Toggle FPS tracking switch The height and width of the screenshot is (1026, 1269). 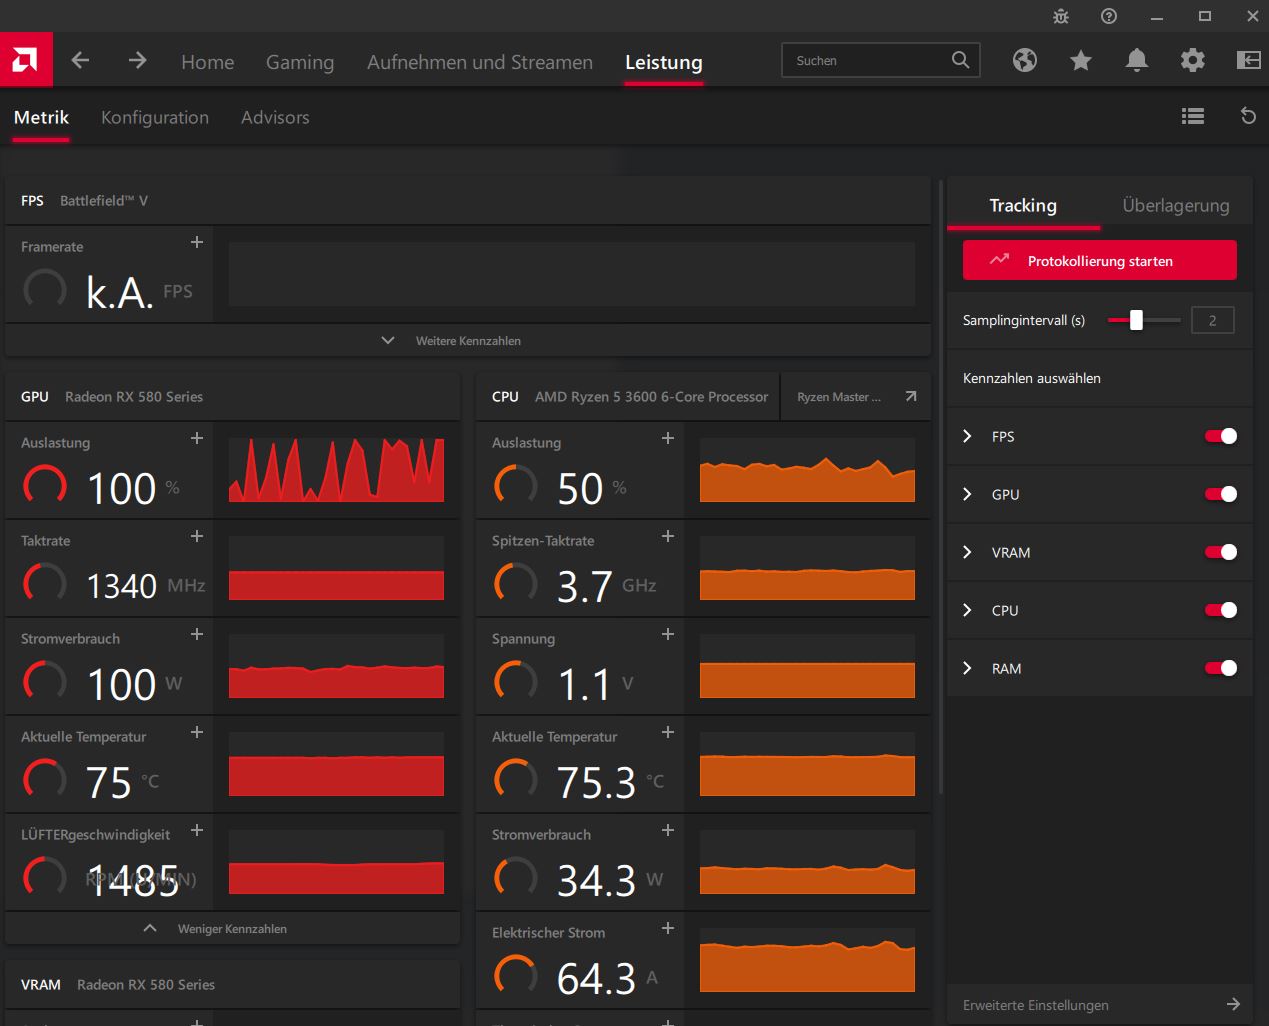[x=1221, y=436]
